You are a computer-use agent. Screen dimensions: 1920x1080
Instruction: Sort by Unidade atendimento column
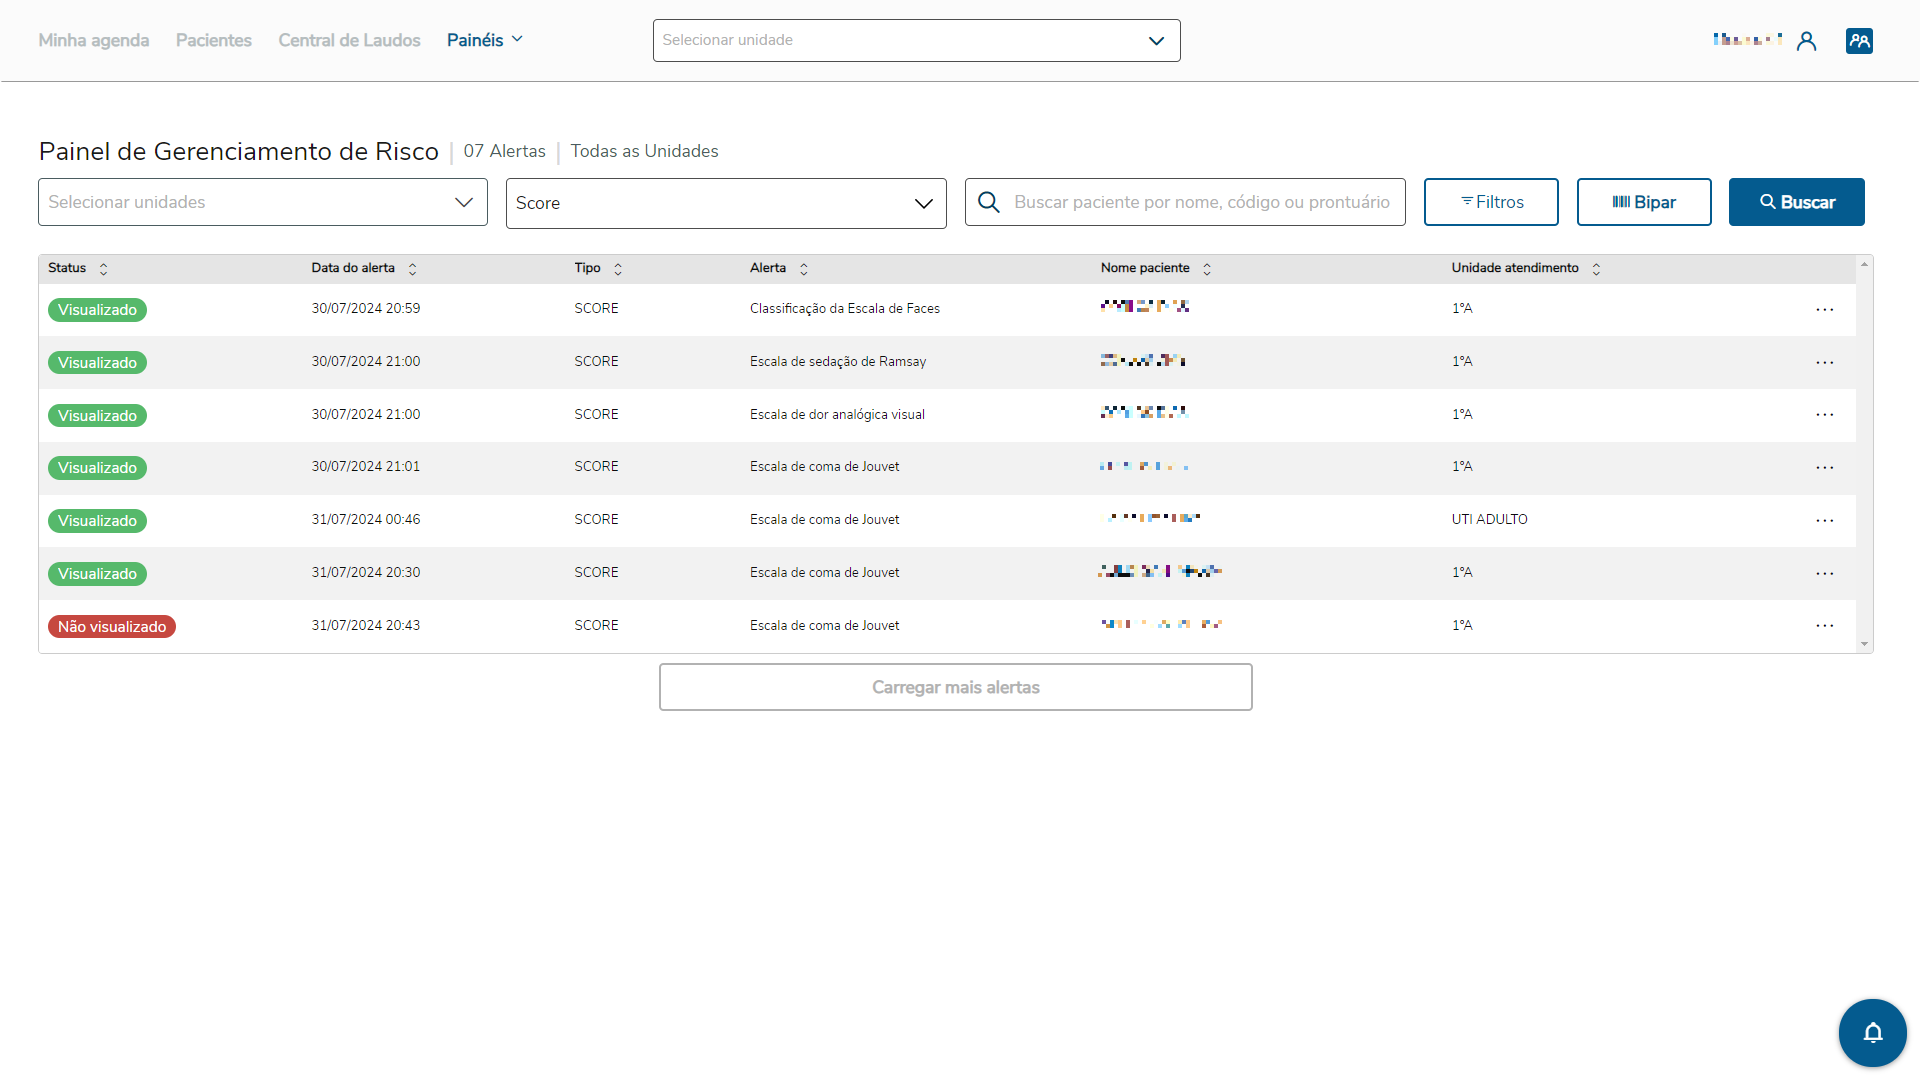tap(1596, 269)
